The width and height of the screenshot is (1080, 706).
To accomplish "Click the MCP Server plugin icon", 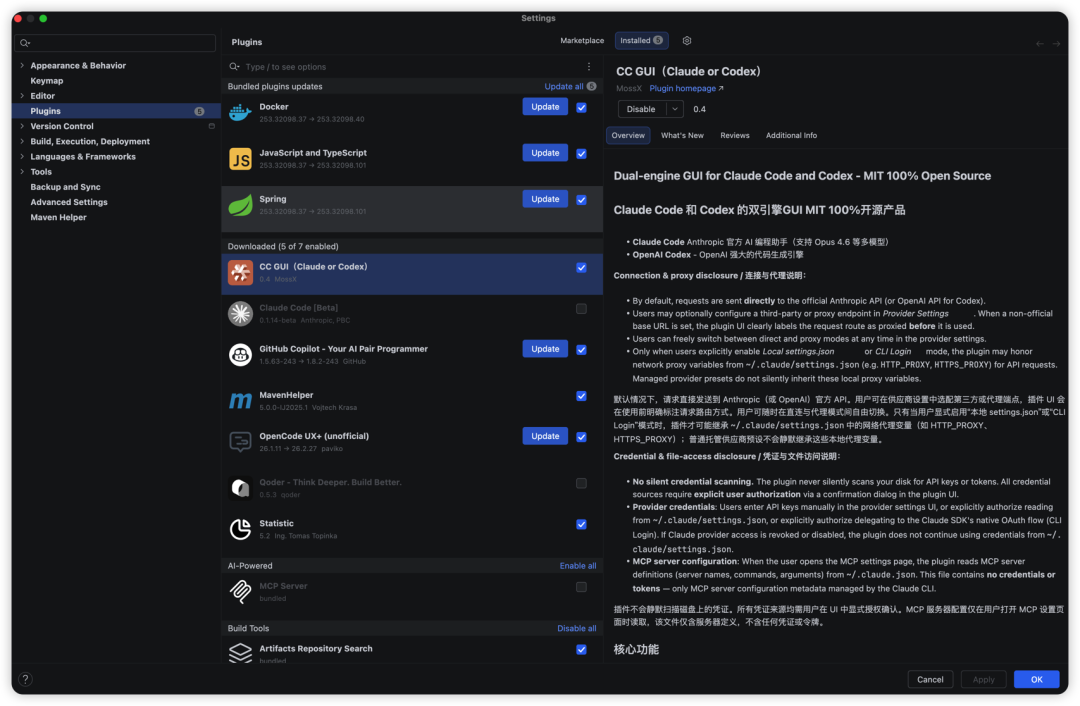I will tap(240, 592).
